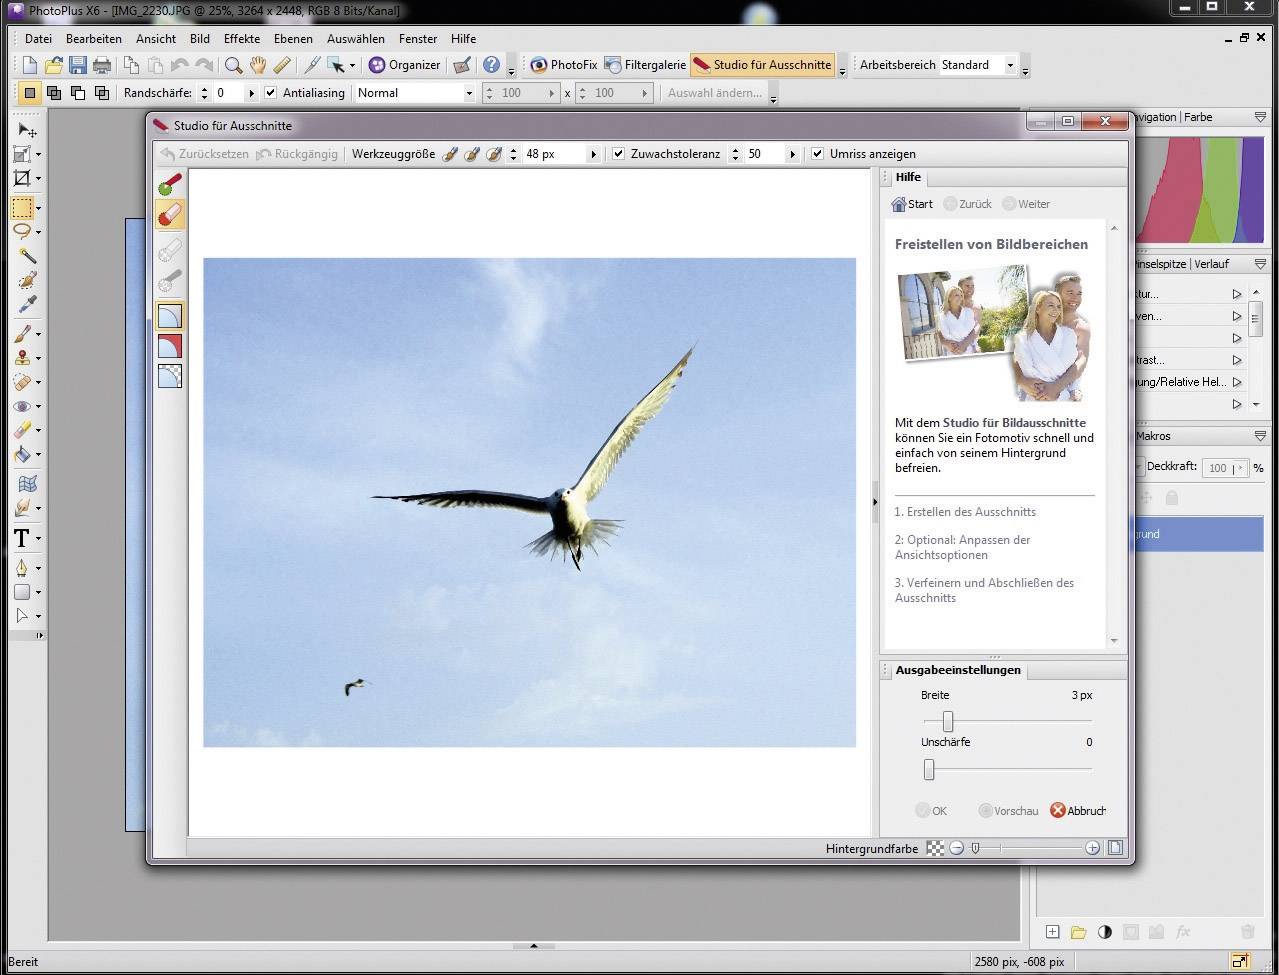Click the open folder icon in toolbar
The height and width of the screenshot is (975, 1279).
(54, 65)
